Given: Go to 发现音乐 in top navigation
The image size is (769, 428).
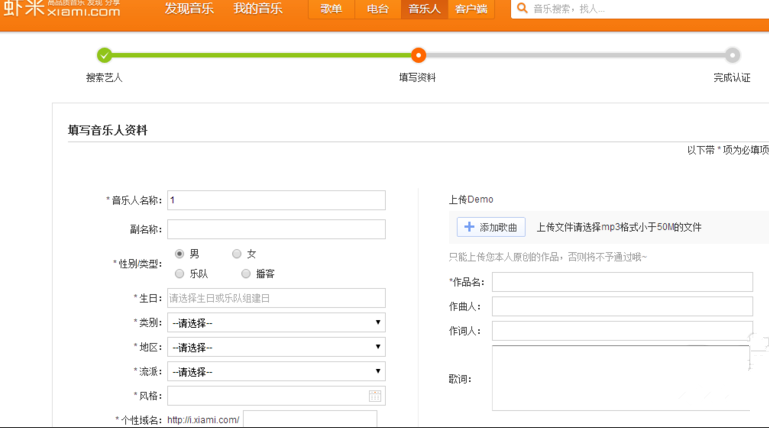Looking at the screenshot, I should coord(189,9).
